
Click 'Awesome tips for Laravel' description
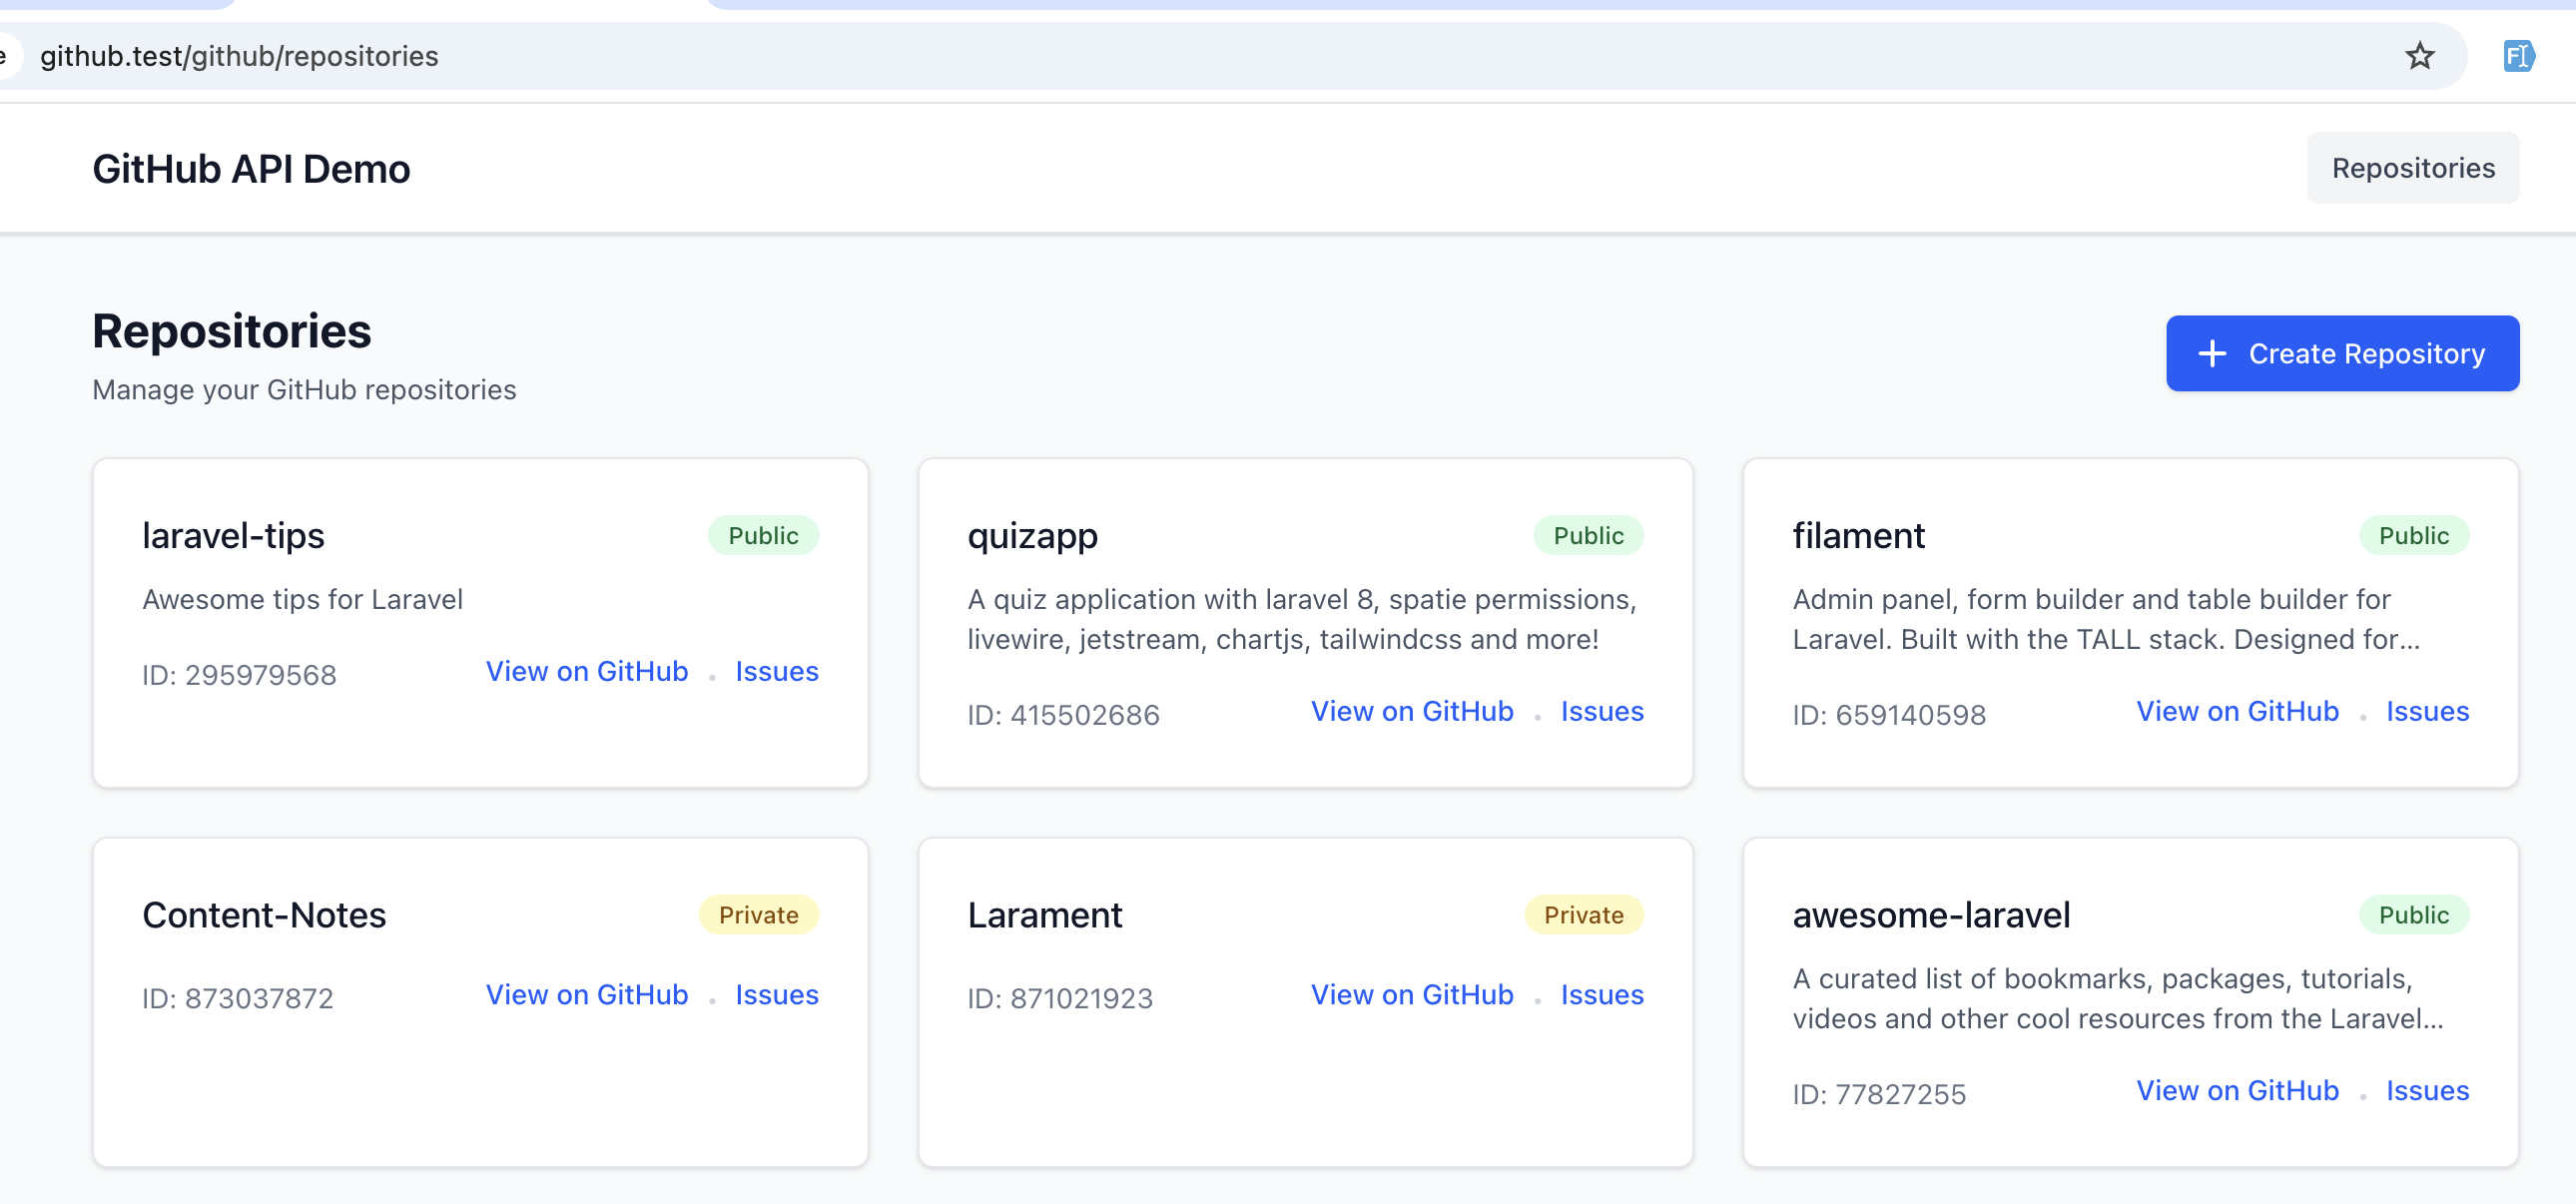pyautogui.click(x=302, y=599)
